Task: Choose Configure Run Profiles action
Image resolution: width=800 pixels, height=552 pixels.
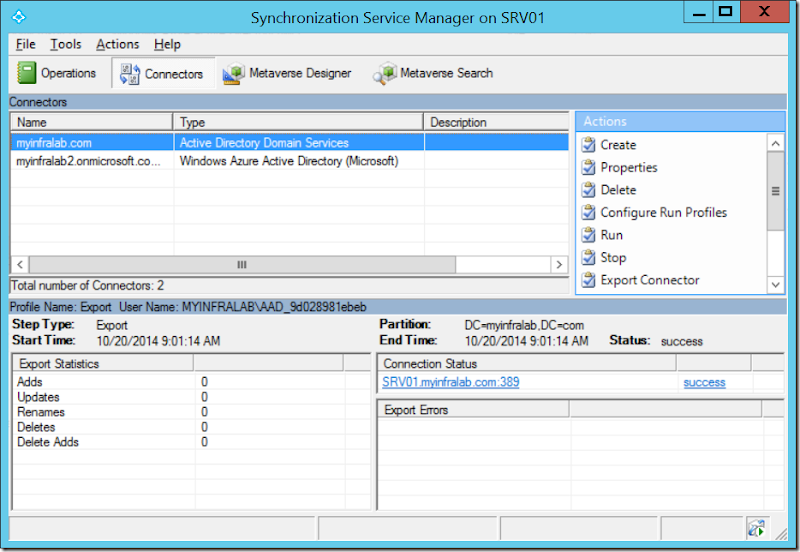Action: pyautogui.click(x=662, y=212)
